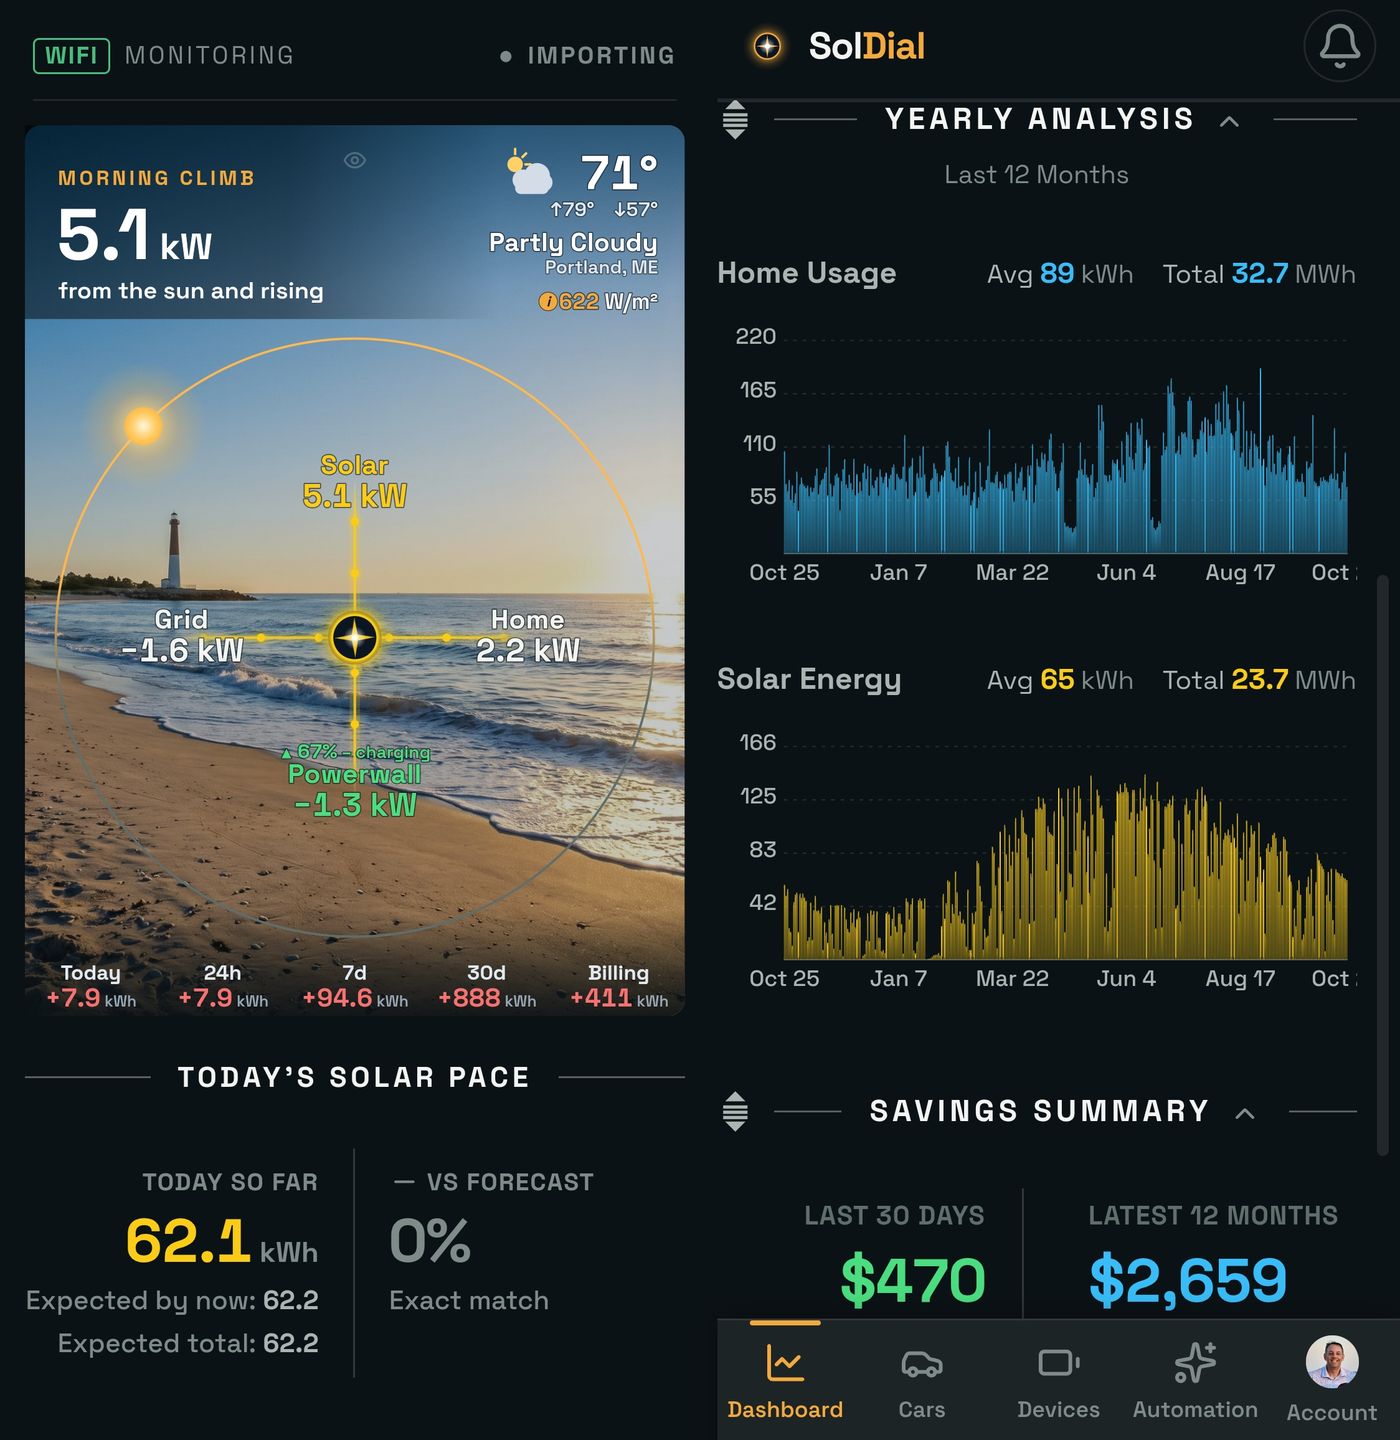Tap the partly cloudy weather icon
This screenshot has height=1440, width=1400.
(530, 173)
